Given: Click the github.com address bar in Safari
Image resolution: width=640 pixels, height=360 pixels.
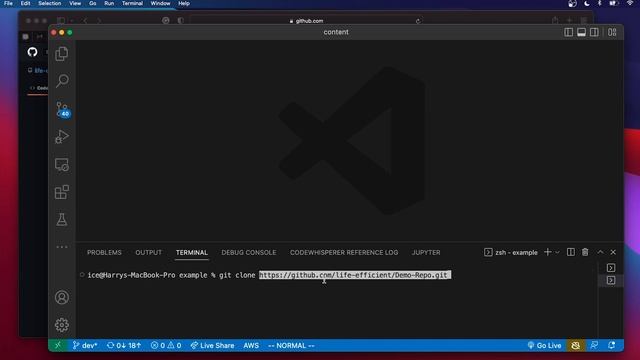Looking at the screenshot, I should (307, 21).
